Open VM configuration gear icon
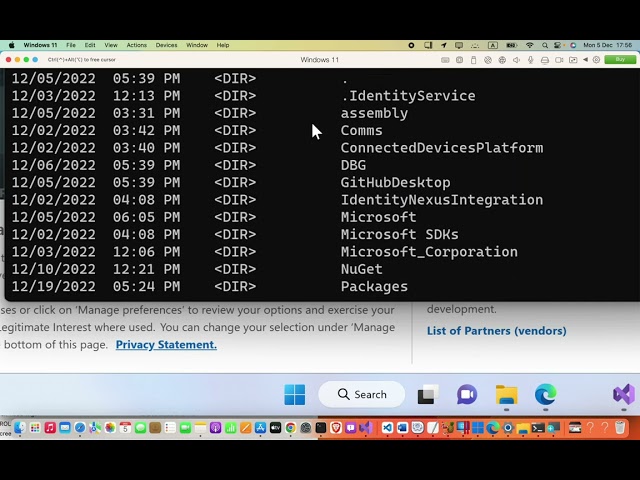Viewport: 640px width, 480px height. pyautogui.click(x=596, y=60)
